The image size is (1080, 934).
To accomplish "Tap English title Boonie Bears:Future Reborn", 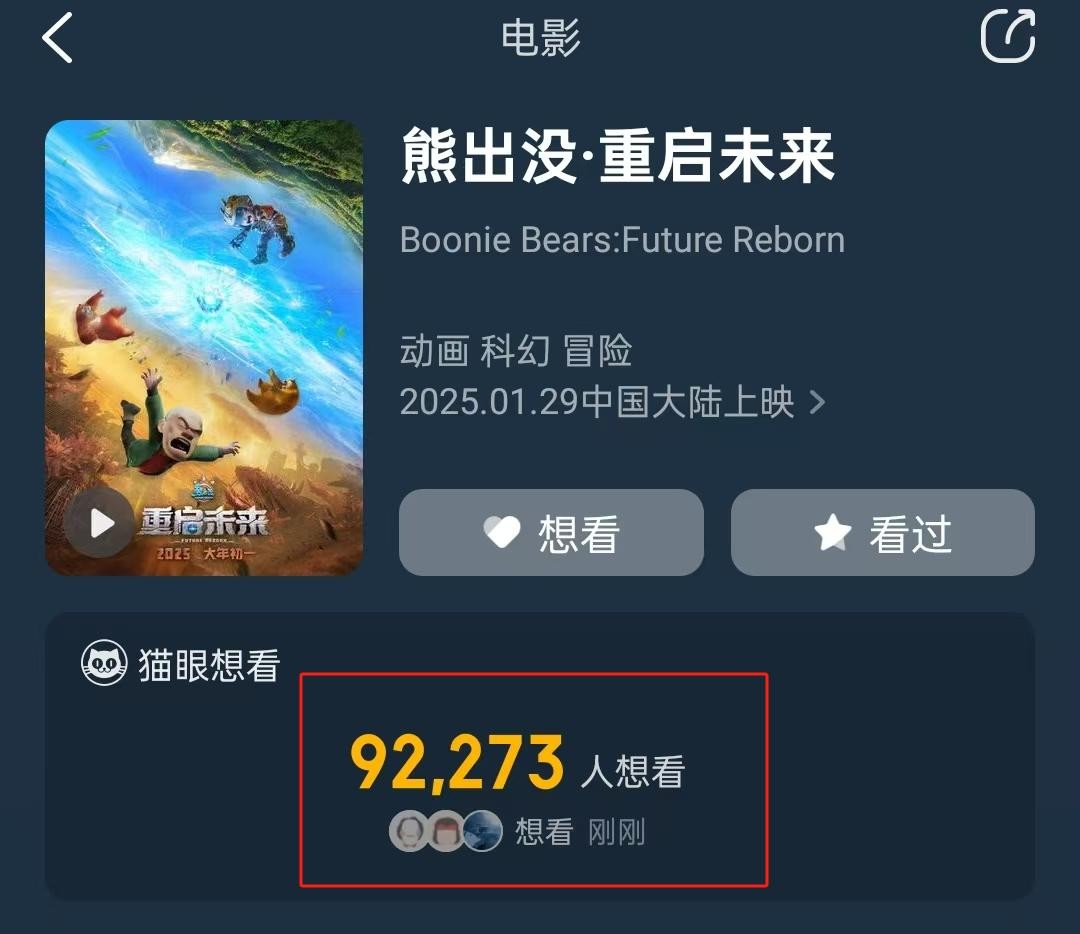I will pos(622,240).
